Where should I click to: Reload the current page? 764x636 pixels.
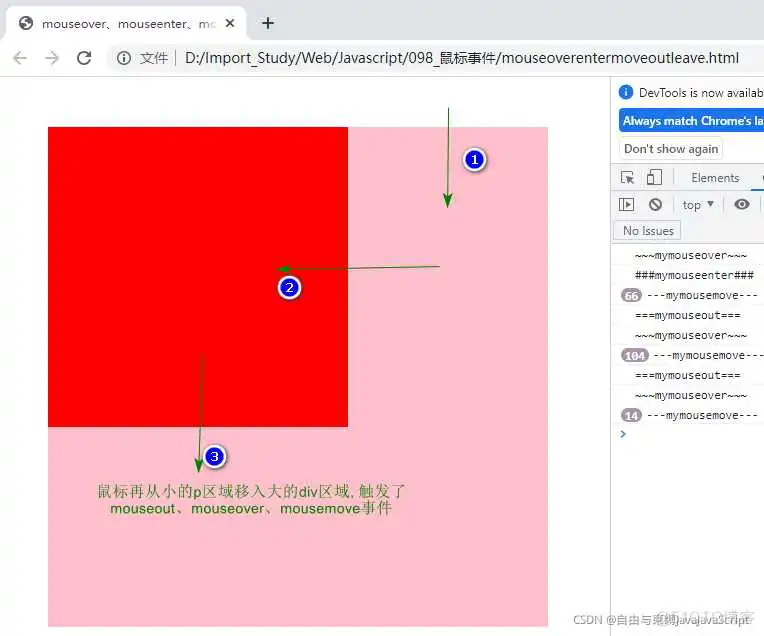click(x=84, y=58)
